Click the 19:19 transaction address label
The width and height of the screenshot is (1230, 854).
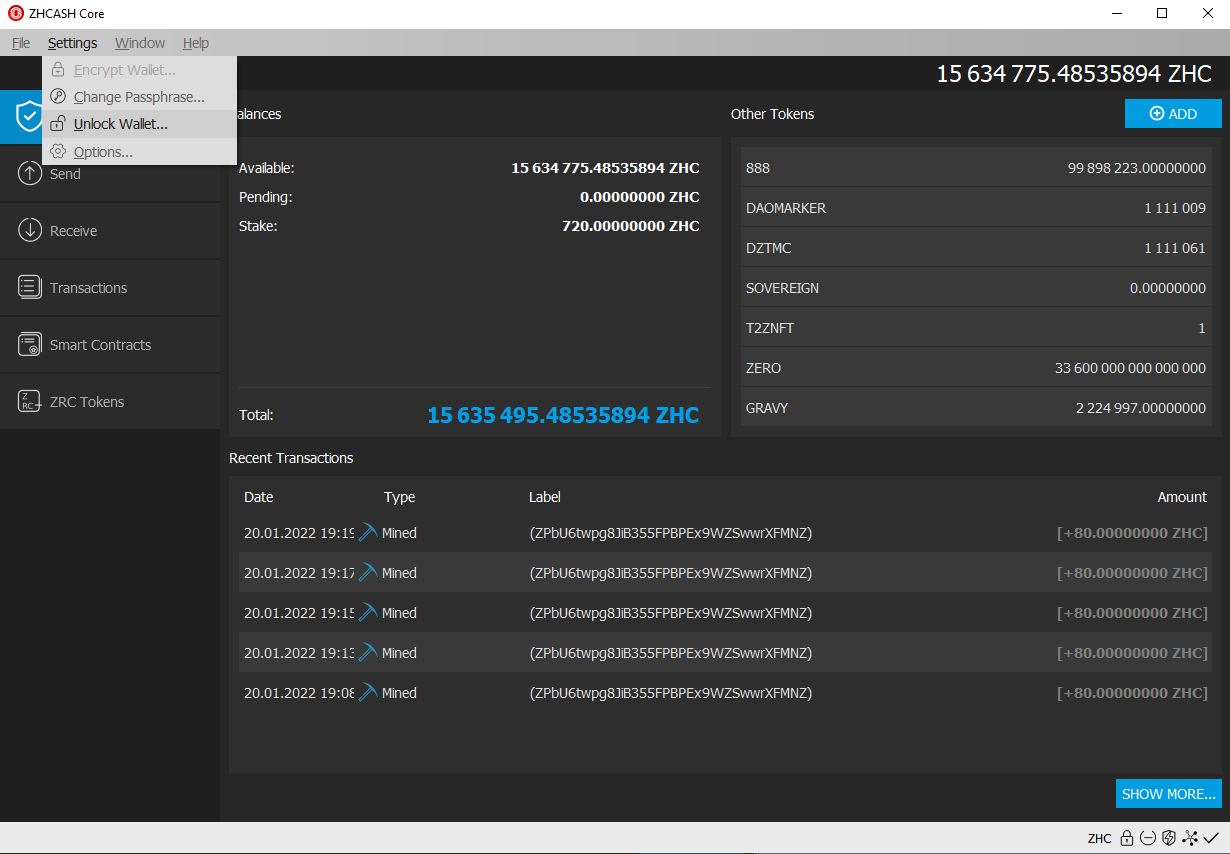click(670, 533)
